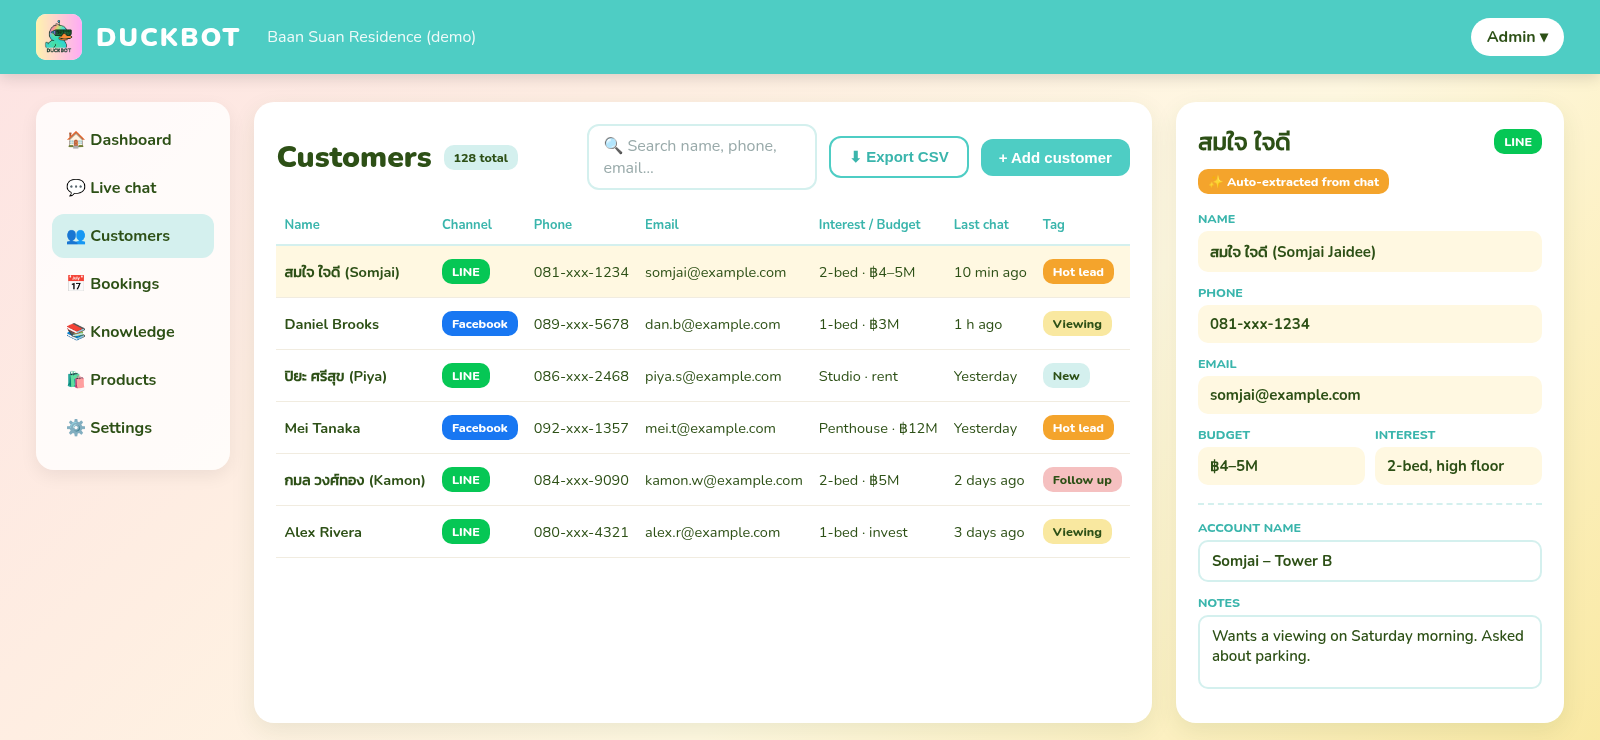Open the Dashboard house icon
Viewport: 1600px width, 740px height.
point(76,140)
